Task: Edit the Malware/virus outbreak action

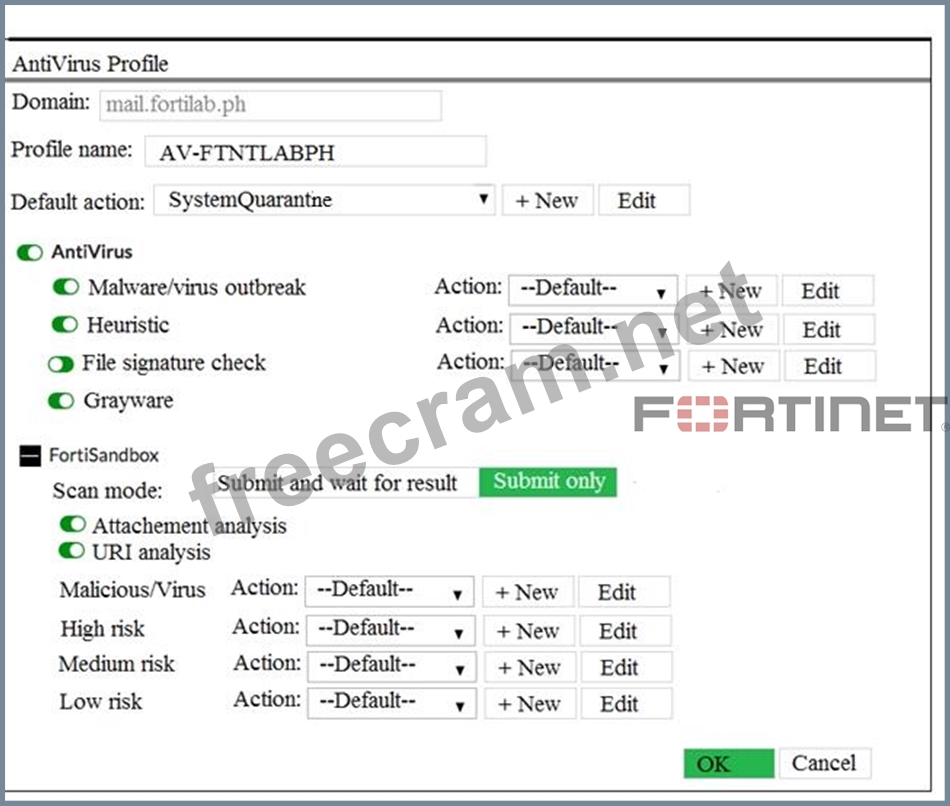Action: (828, 291)
